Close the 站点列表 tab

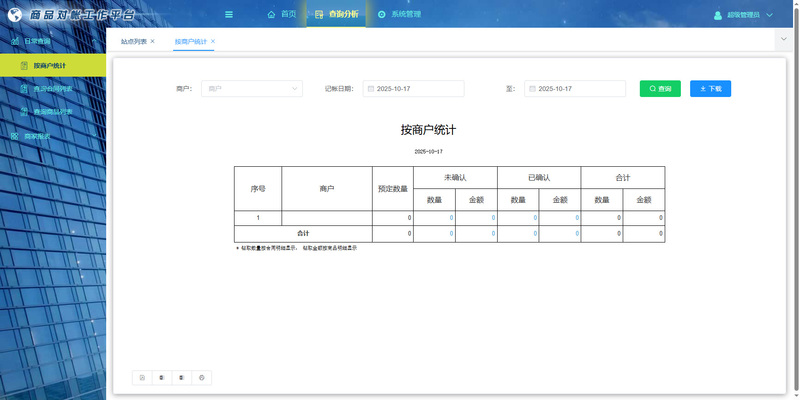pos(153,41)
